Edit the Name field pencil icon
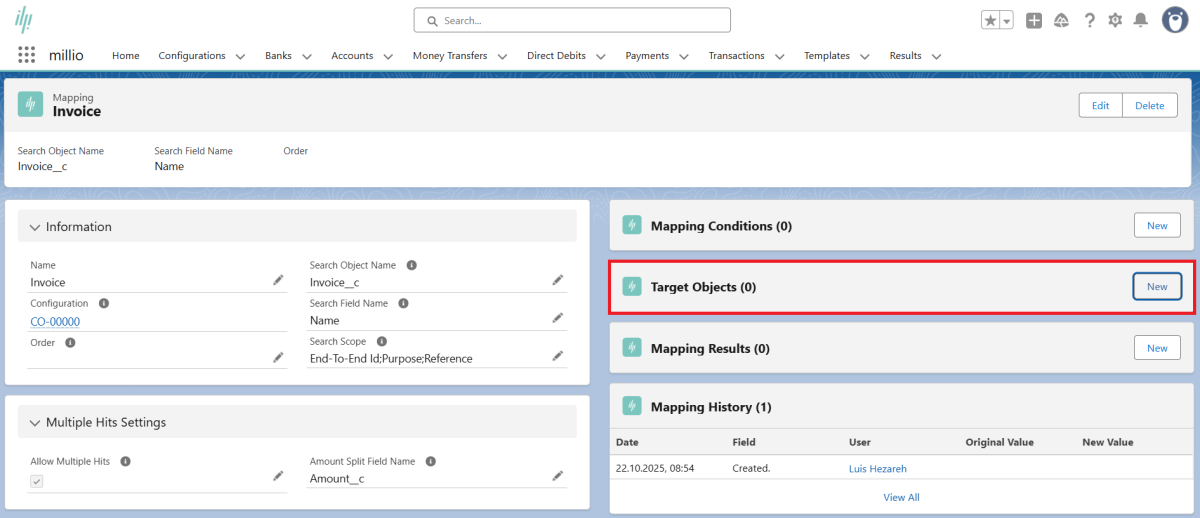This screenshot has width=1200, height=518. tap(278, 281)
